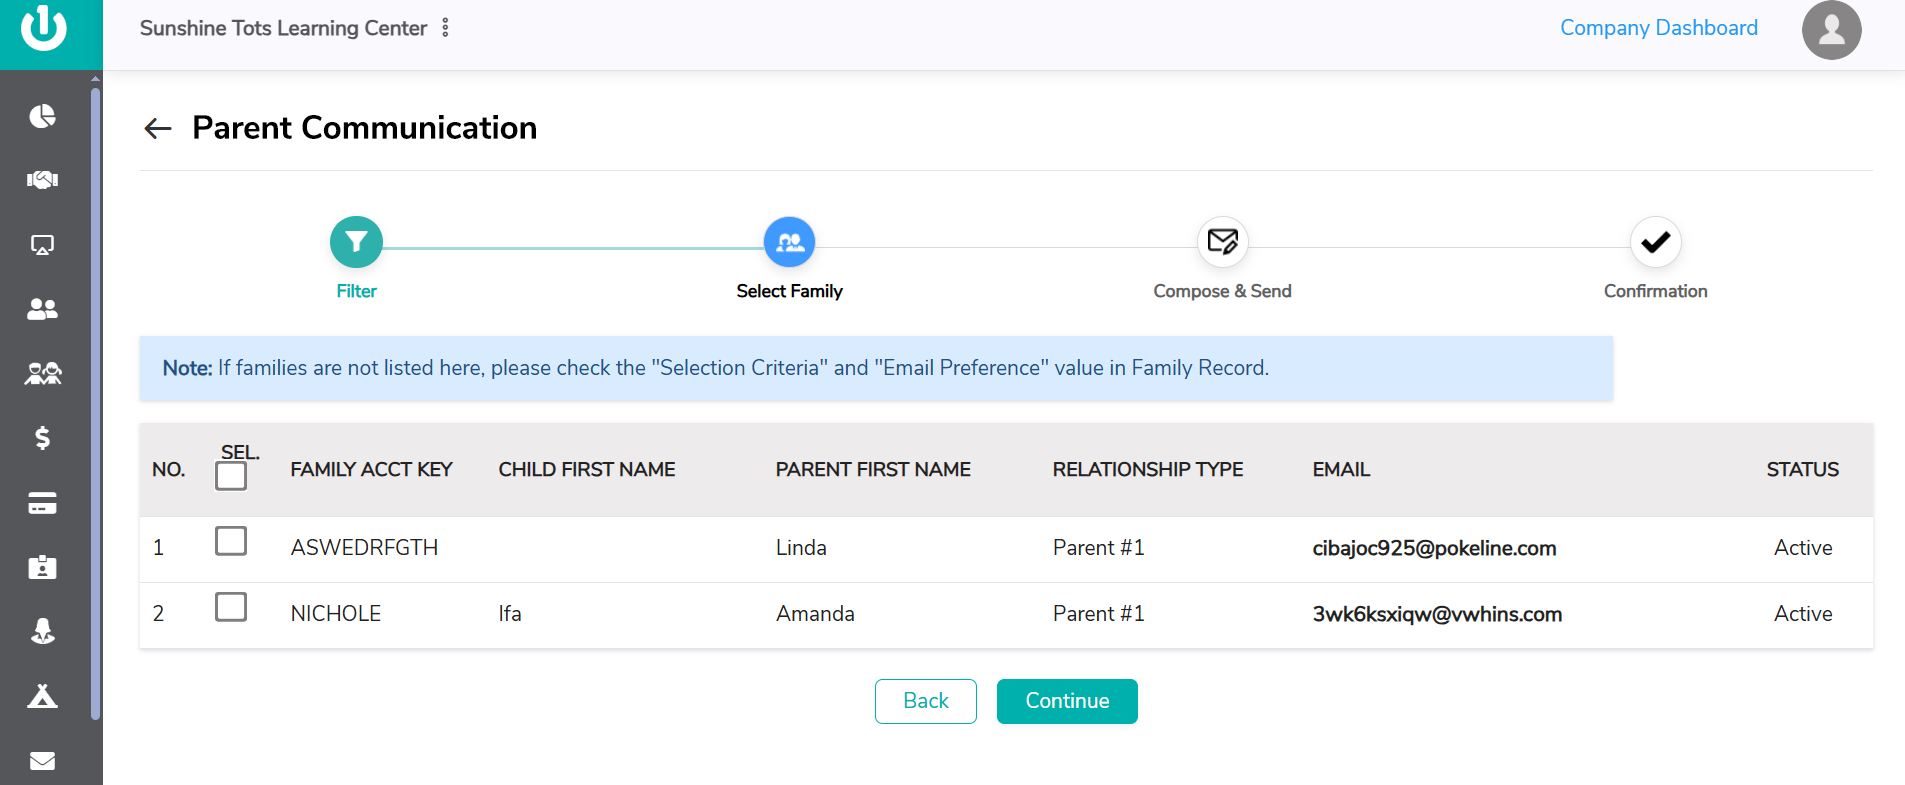Open the handshake icon in sidebar
Image resolution: width=1905 pixels, height=785 pixels.
[x=42, y=180]
